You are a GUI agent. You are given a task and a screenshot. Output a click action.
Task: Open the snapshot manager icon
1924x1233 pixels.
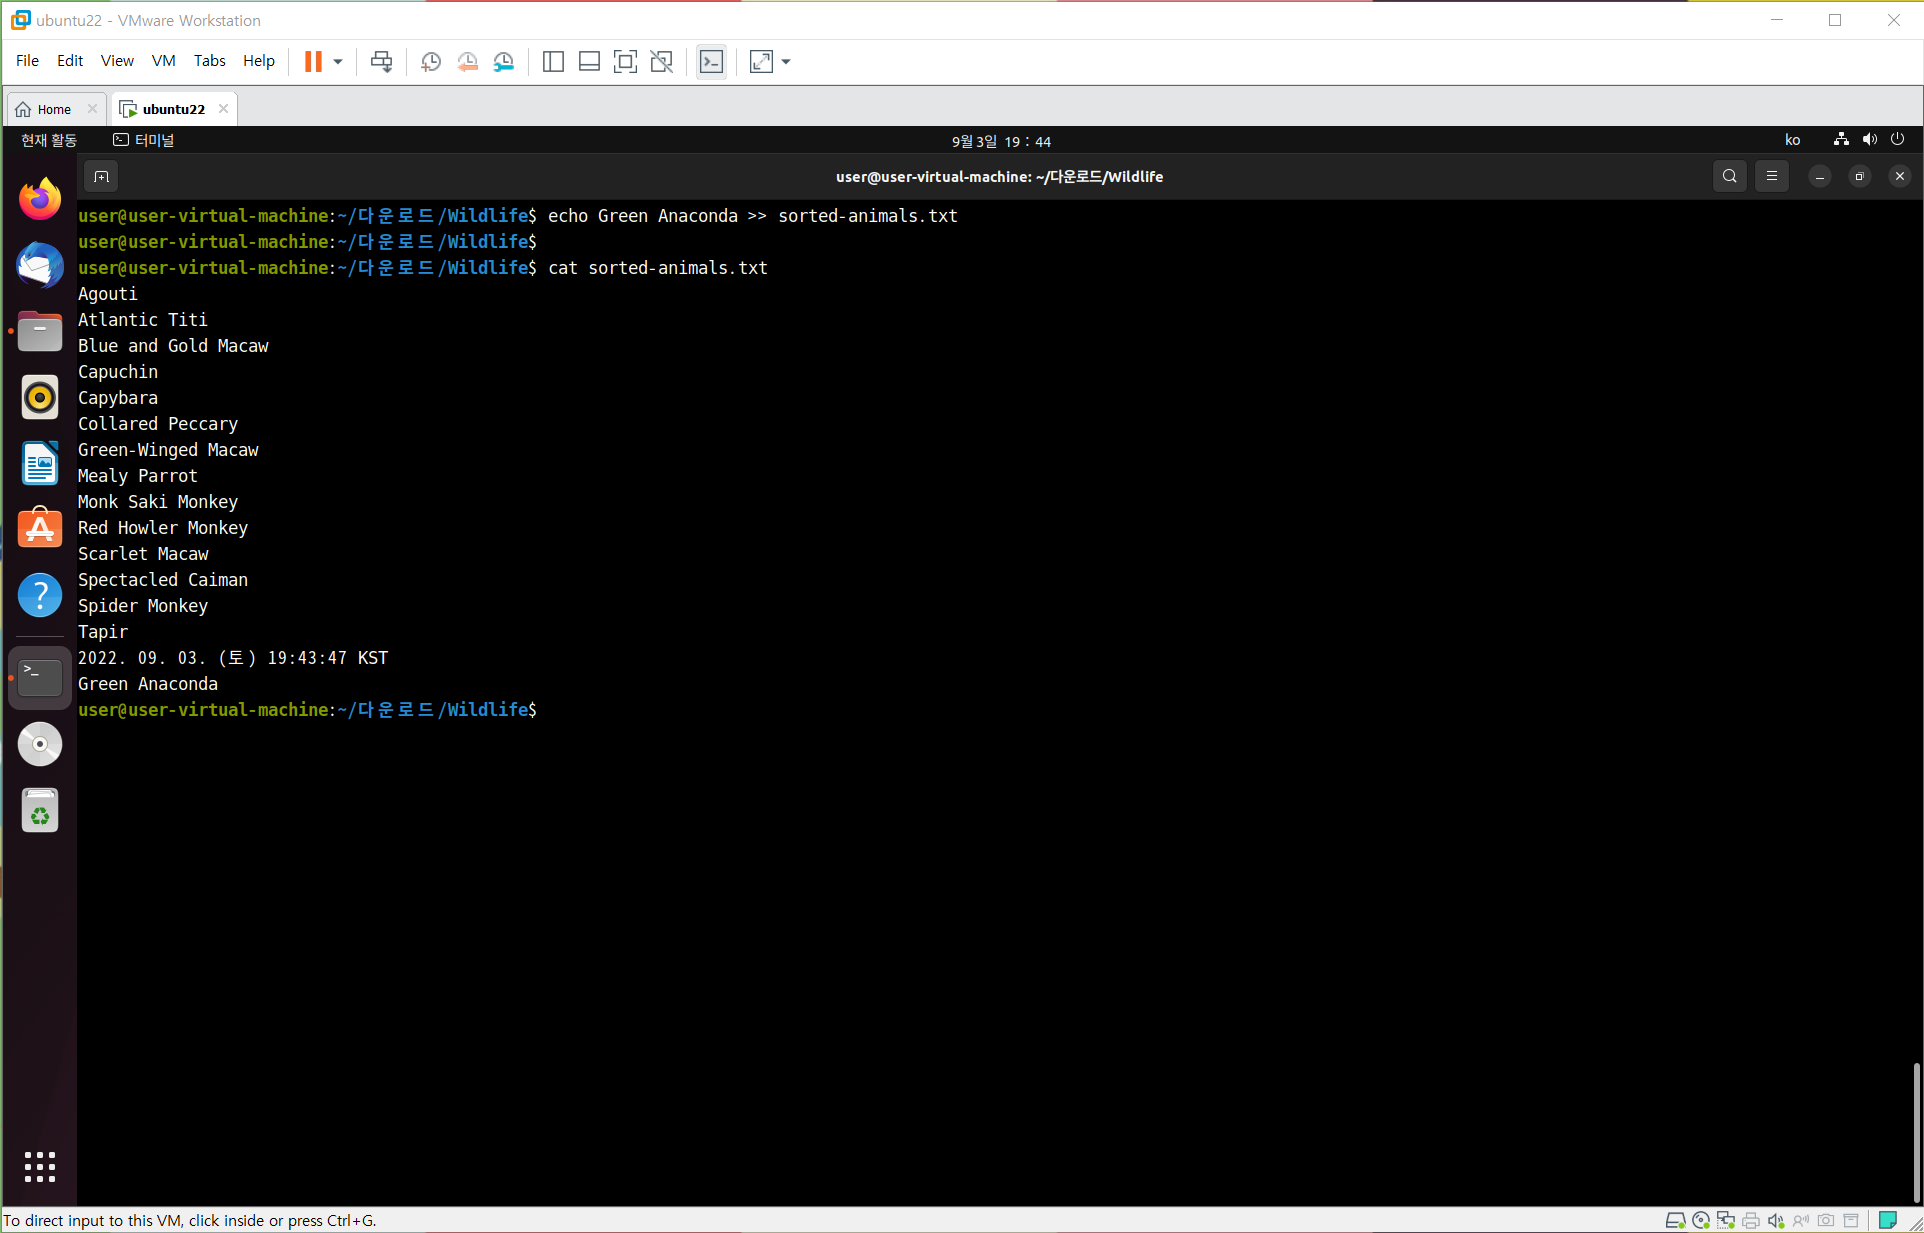[504, 62]
